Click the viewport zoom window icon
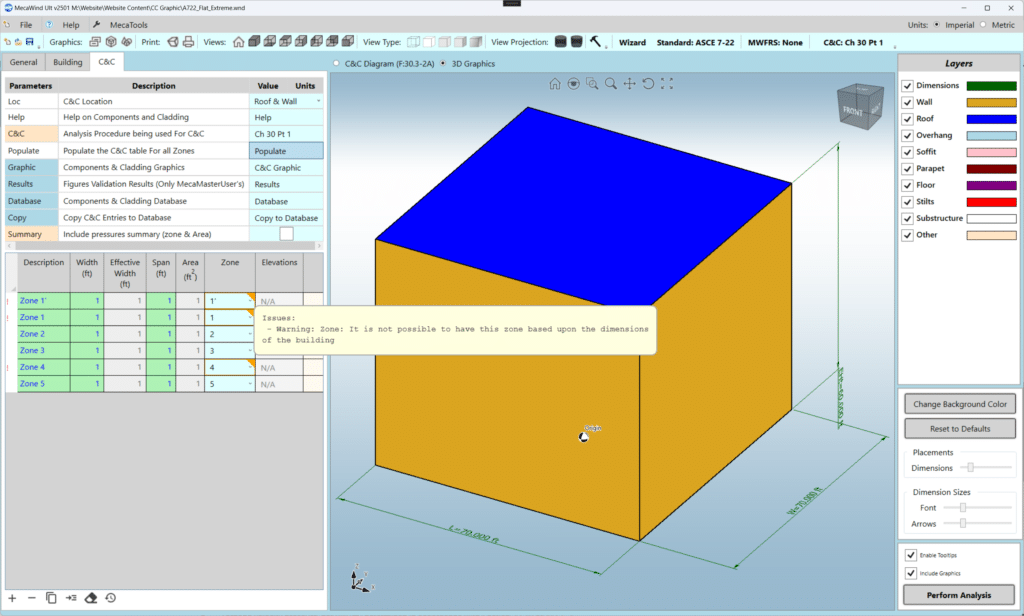 [x=592, y=84]
